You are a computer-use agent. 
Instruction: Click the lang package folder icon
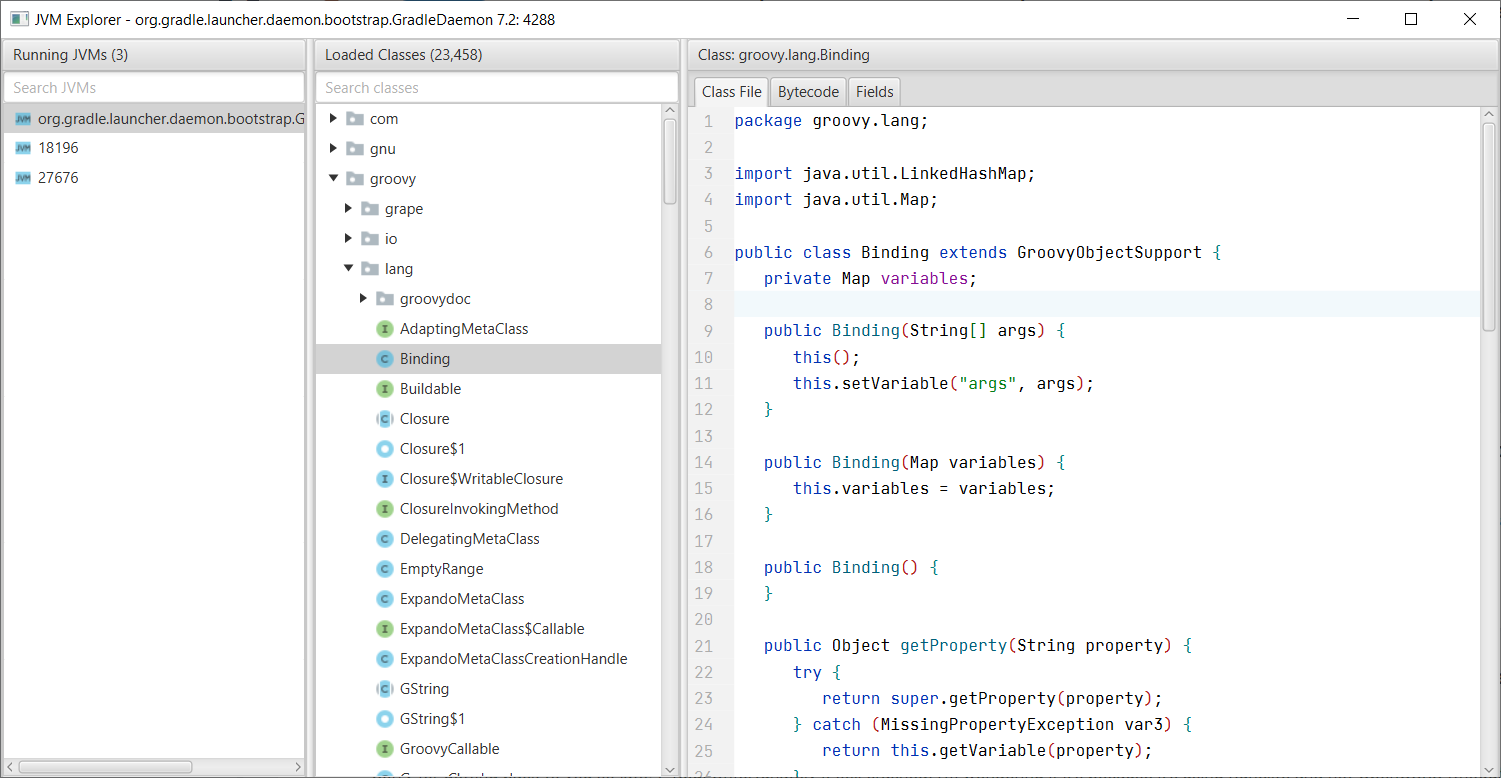(369, 269)
